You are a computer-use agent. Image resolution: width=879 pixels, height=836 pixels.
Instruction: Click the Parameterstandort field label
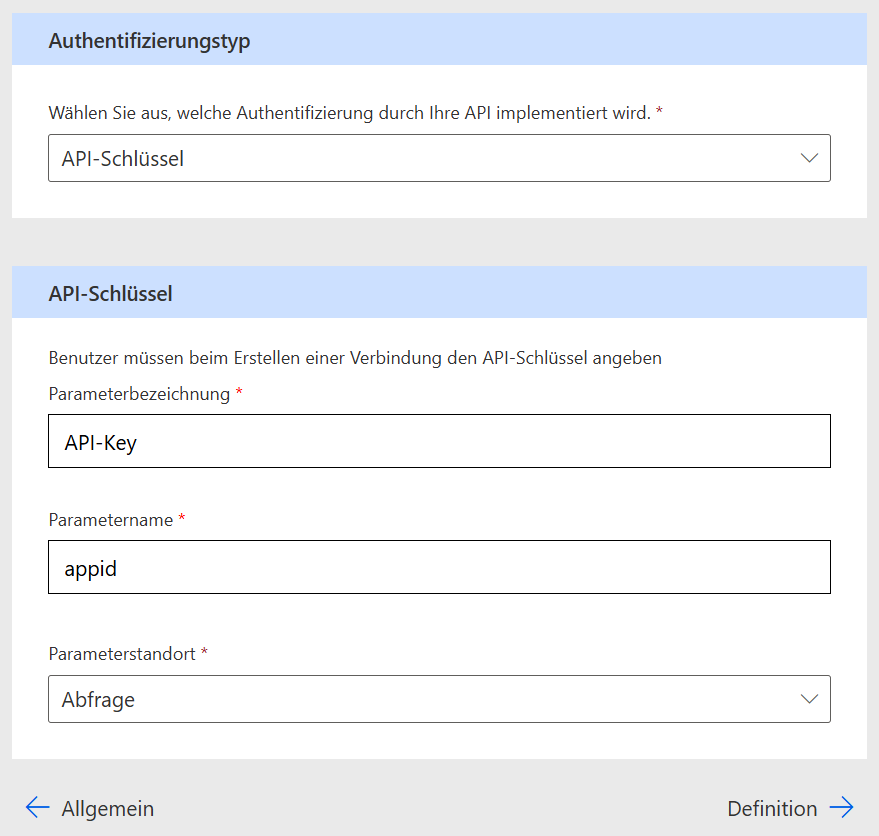[122, 653]
